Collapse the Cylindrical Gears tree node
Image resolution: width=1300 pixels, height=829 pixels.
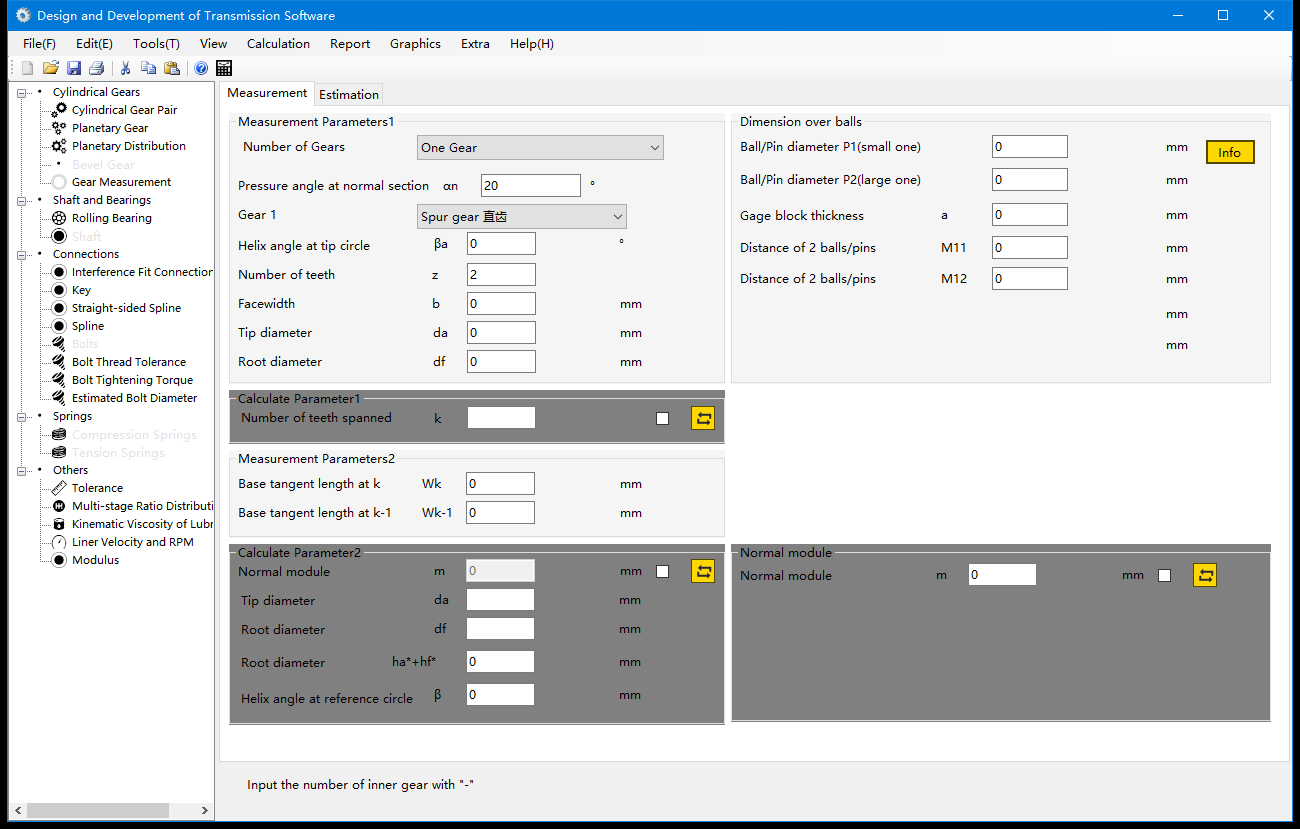22,92
